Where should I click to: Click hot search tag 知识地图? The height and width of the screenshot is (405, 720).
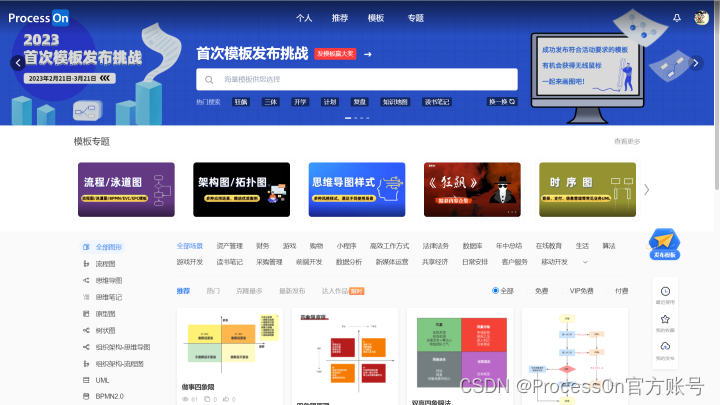pos(395,102)
